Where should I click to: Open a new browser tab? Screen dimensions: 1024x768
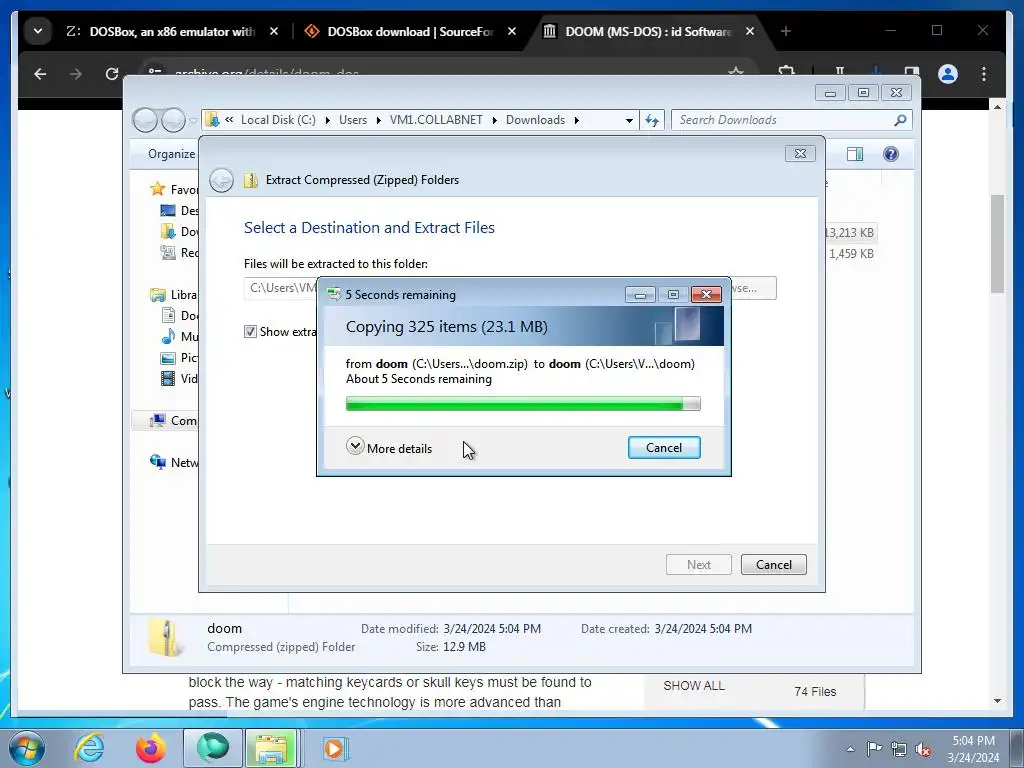[786, 31]
